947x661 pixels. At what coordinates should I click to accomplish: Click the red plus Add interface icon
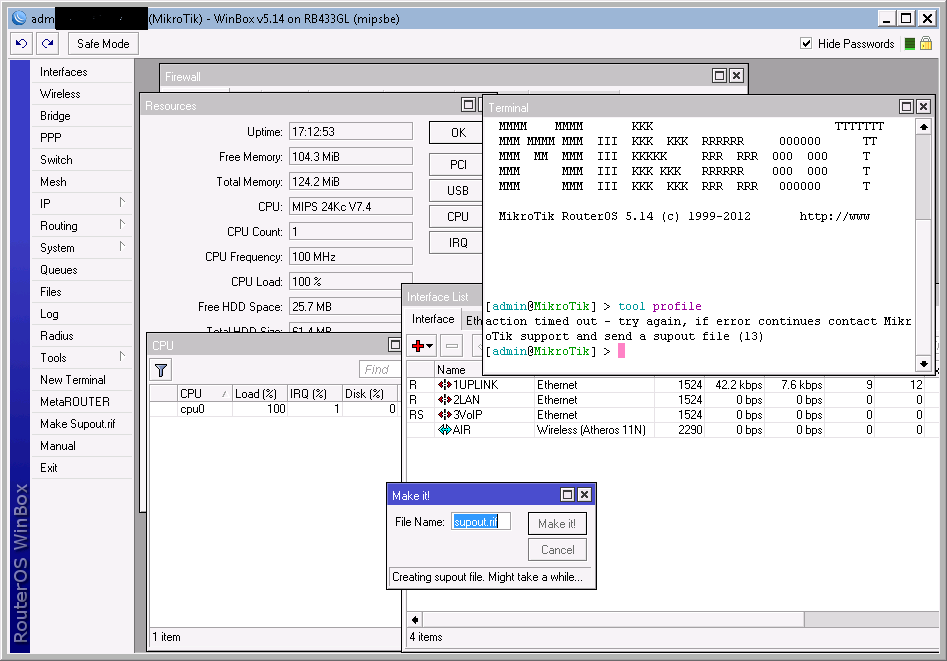point(419,346)
